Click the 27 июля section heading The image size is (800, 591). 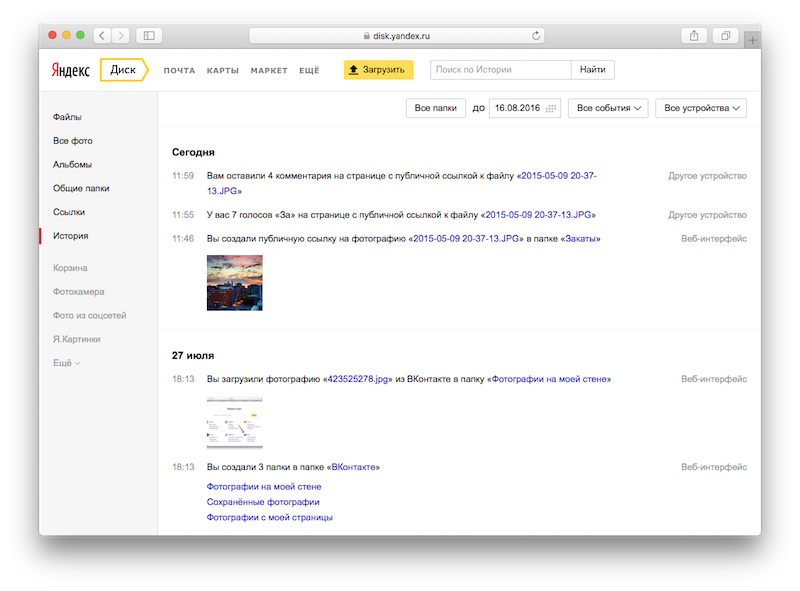click(x=193, y=355)
